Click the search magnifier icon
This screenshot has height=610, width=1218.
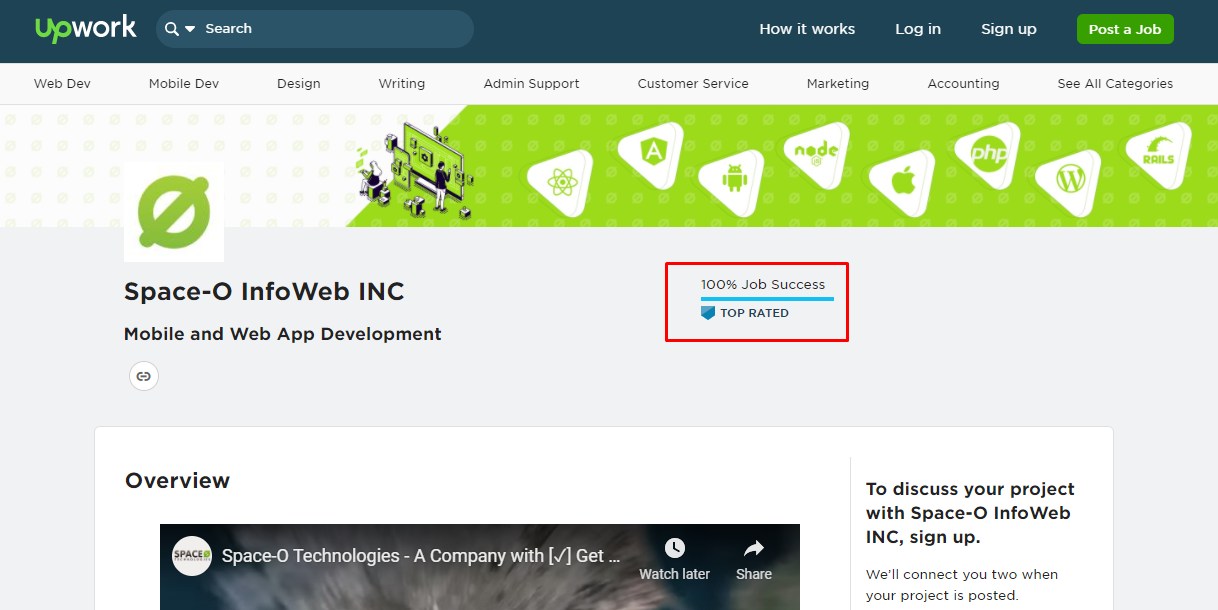pyautogui.click(x=172, y=29)
